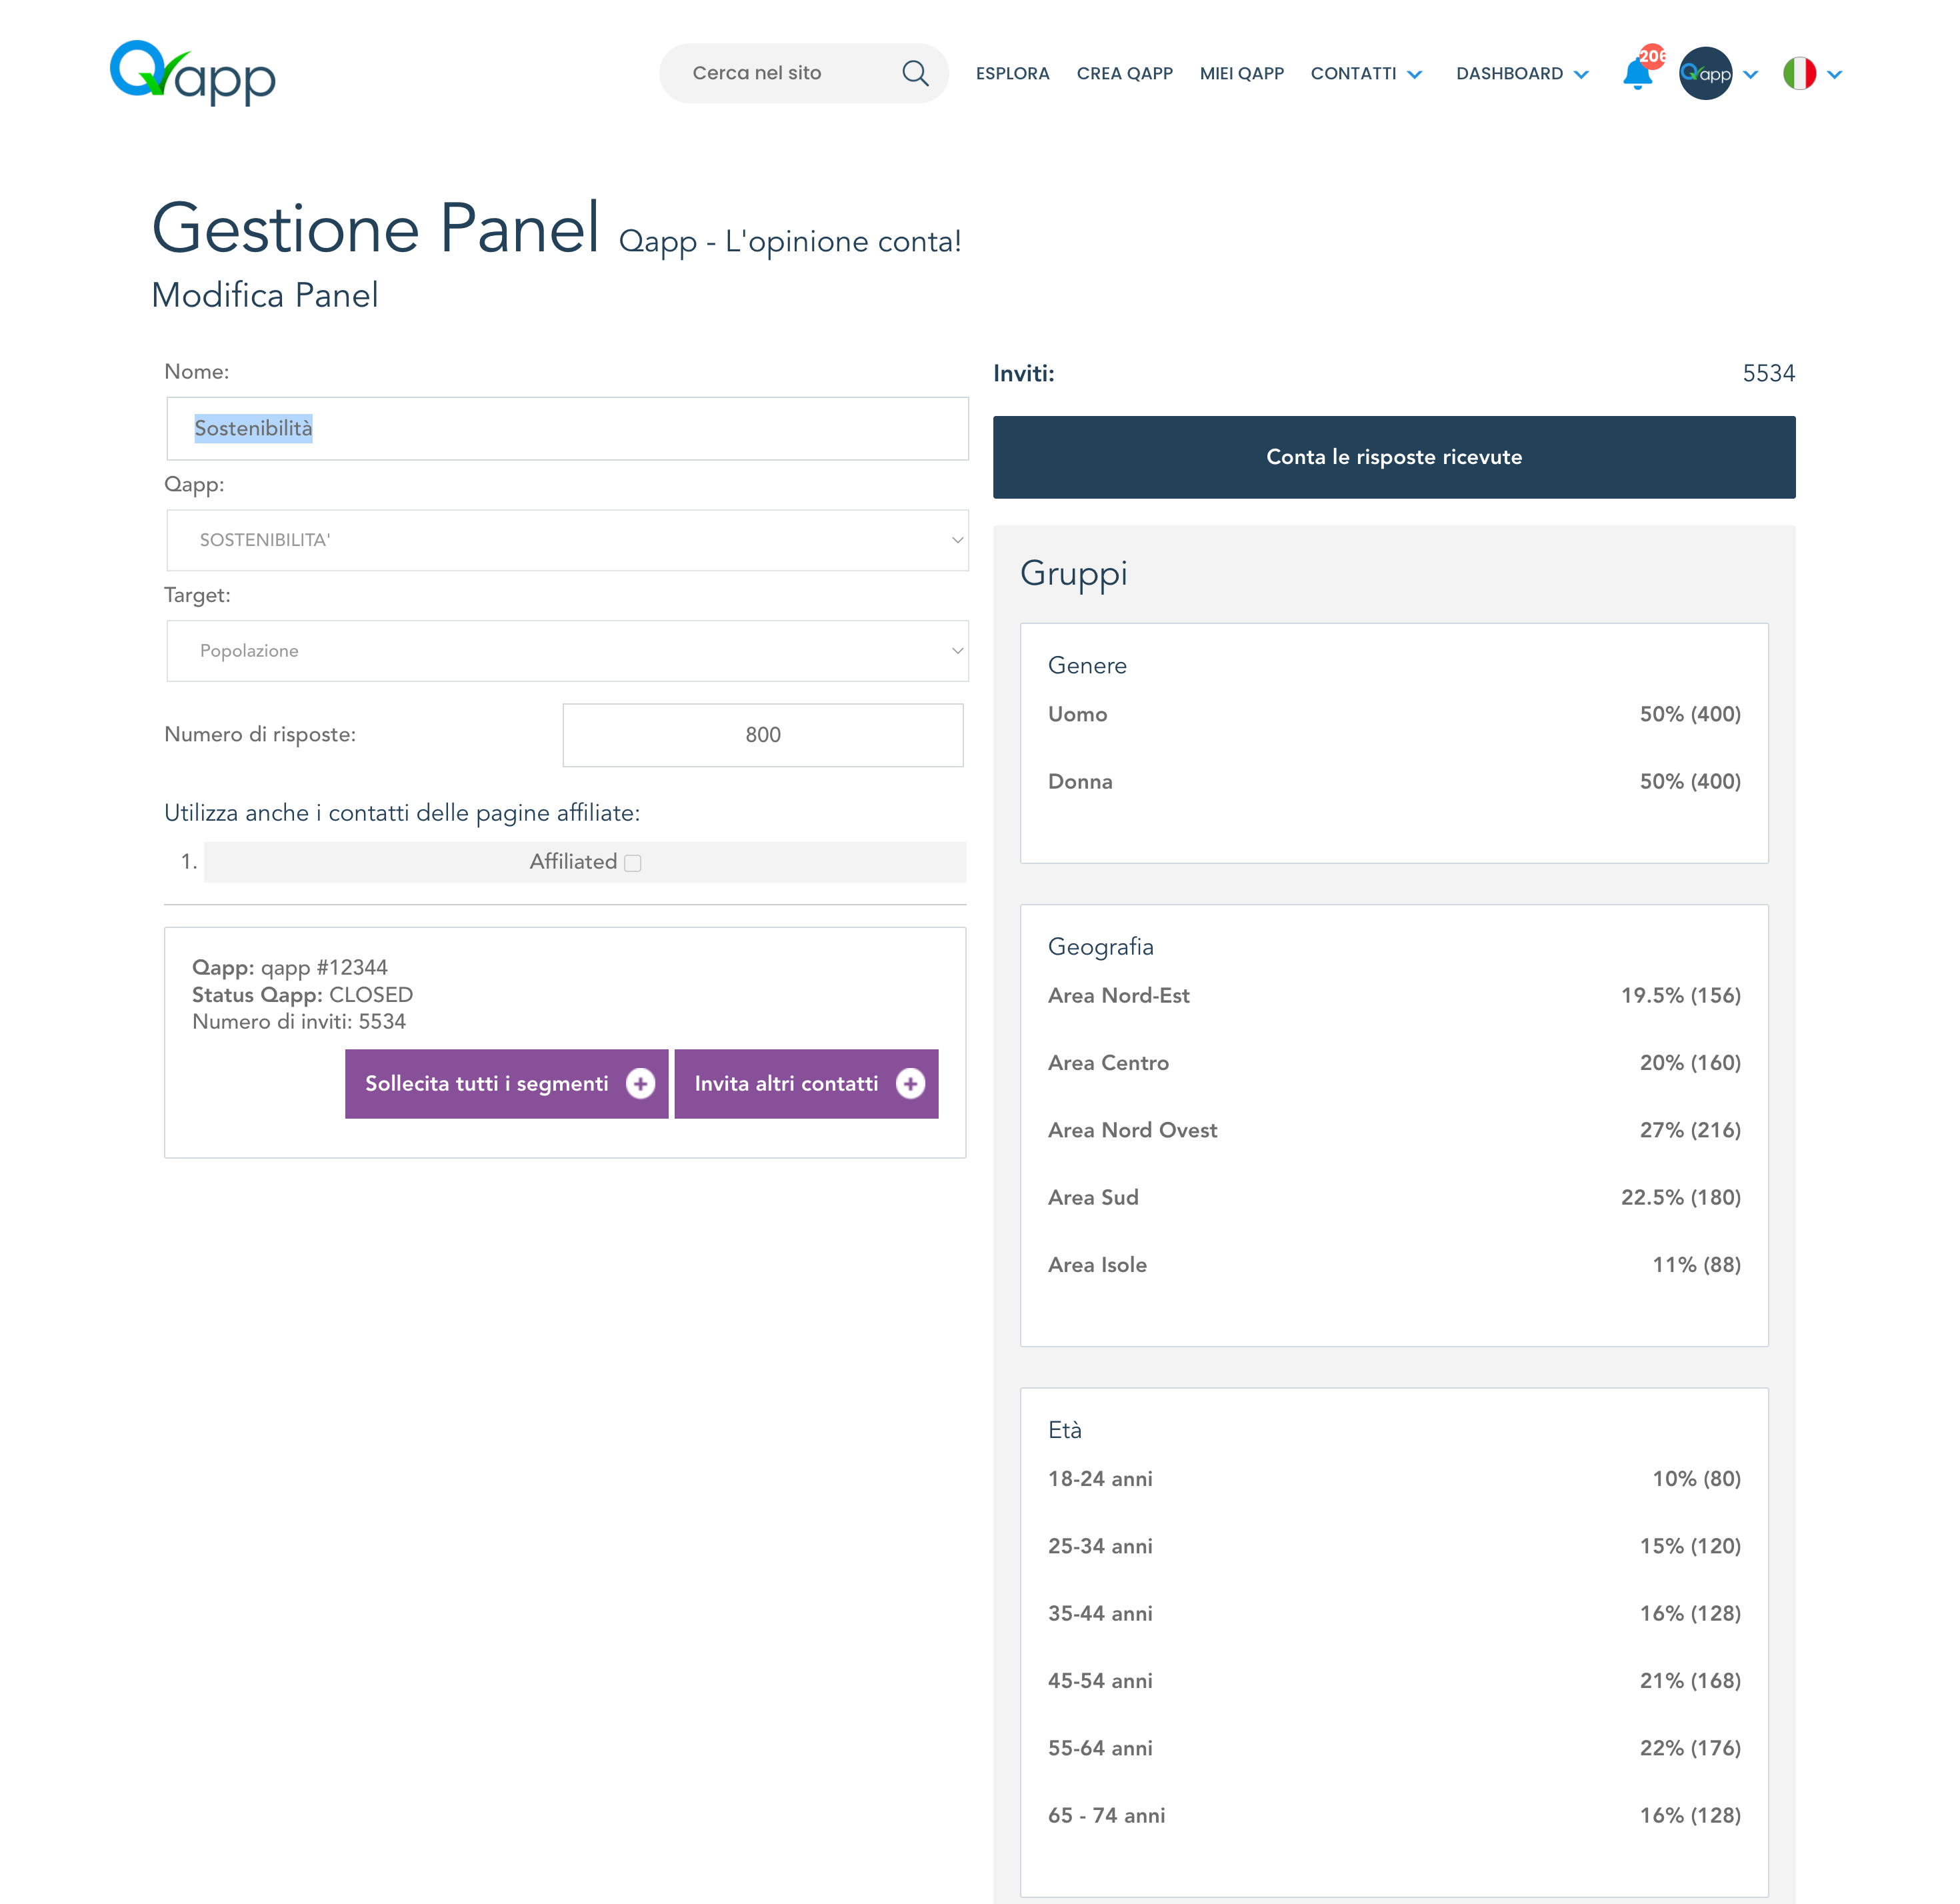The width and height of the screenshot is (1960, 1904).
Task: Click the search magnifier icon
Action: [x=914, y=73]
